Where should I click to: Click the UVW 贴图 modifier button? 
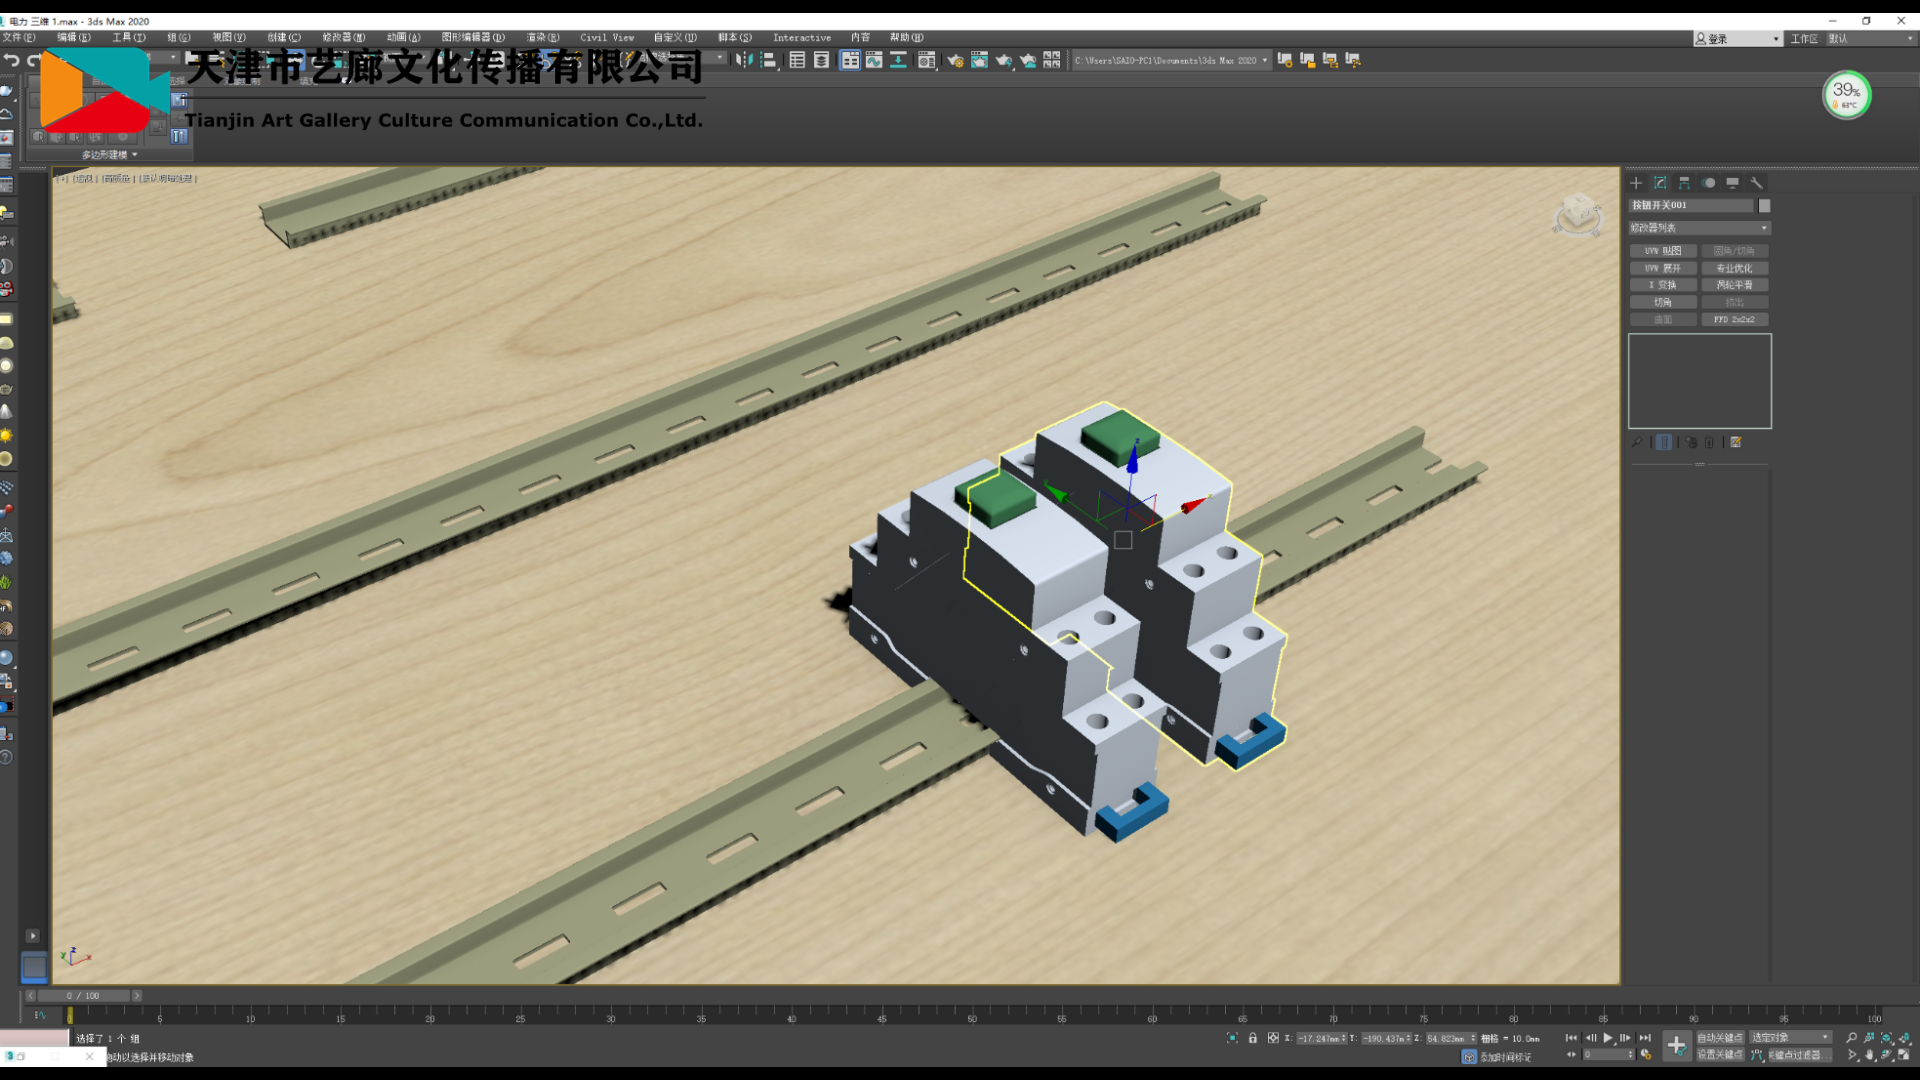tap(1663, 251)
